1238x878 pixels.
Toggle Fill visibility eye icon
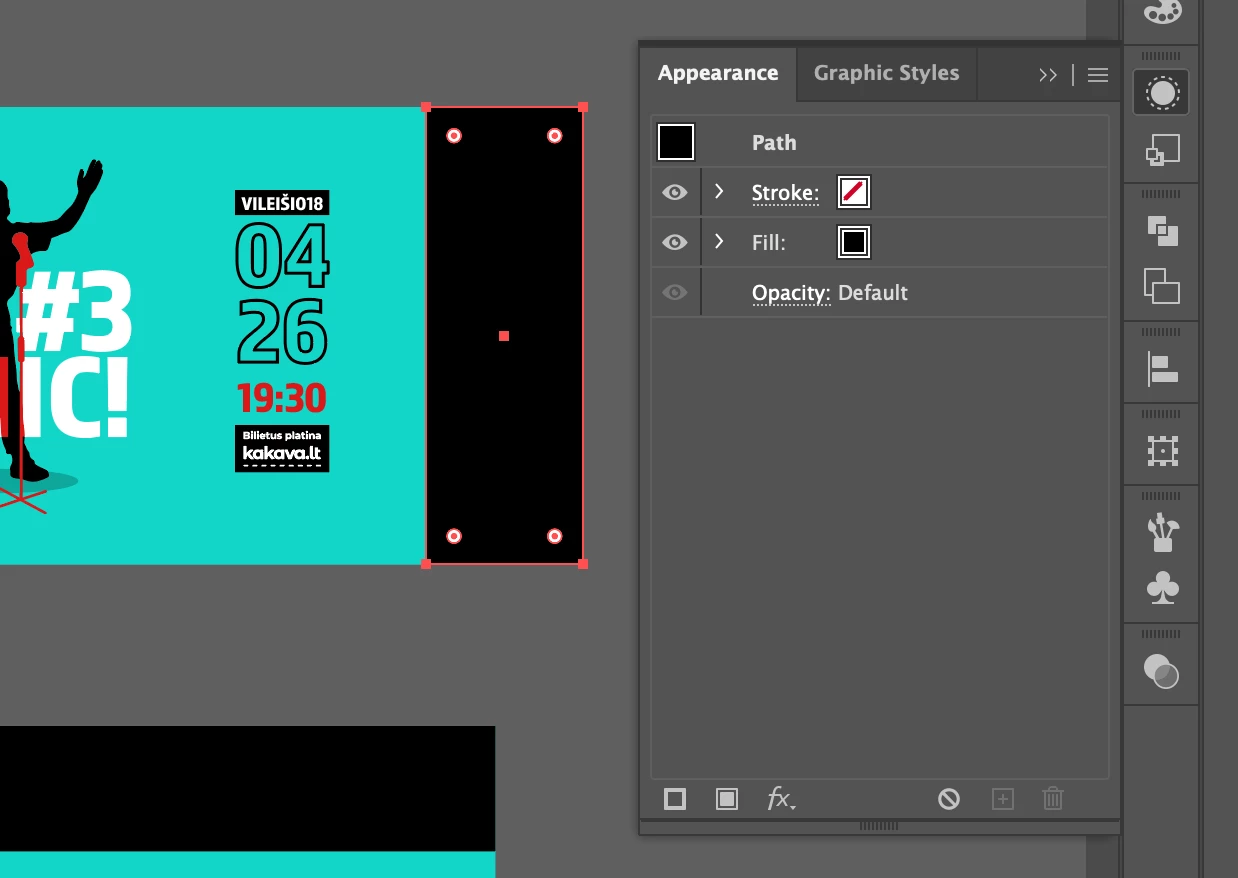point(675,242)
